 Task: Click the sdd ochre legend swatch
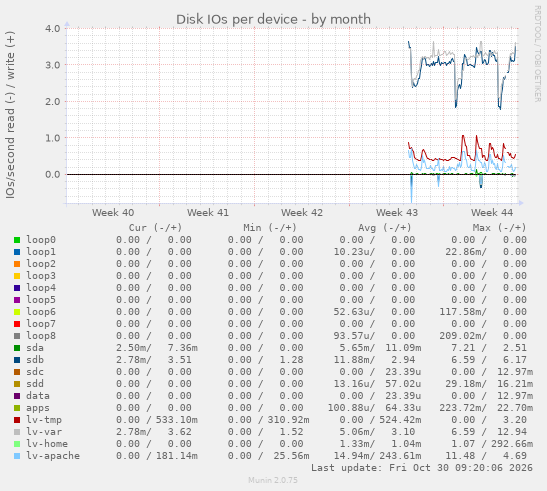click(x=17, y=384)
